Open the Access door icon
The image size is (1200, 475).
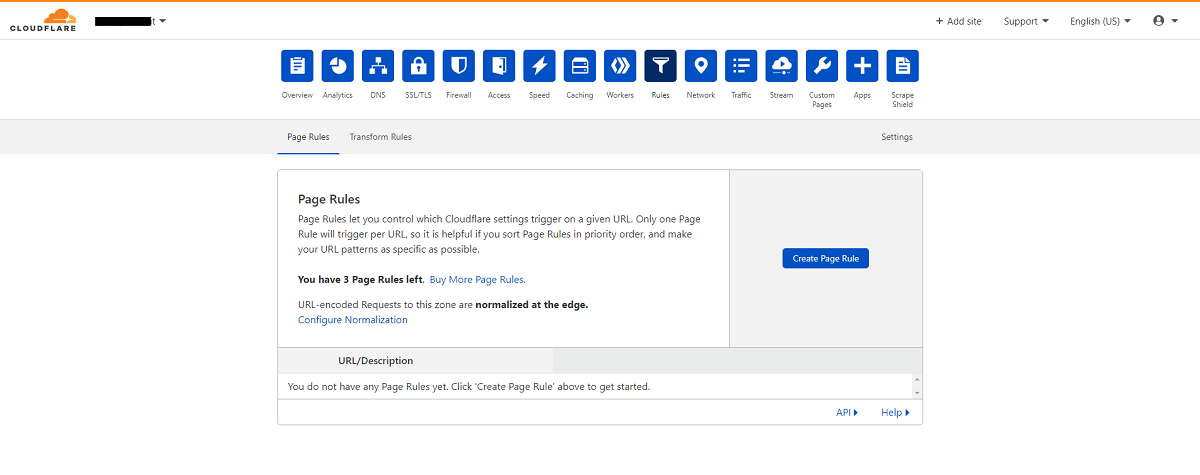click(x=499, y=66)
